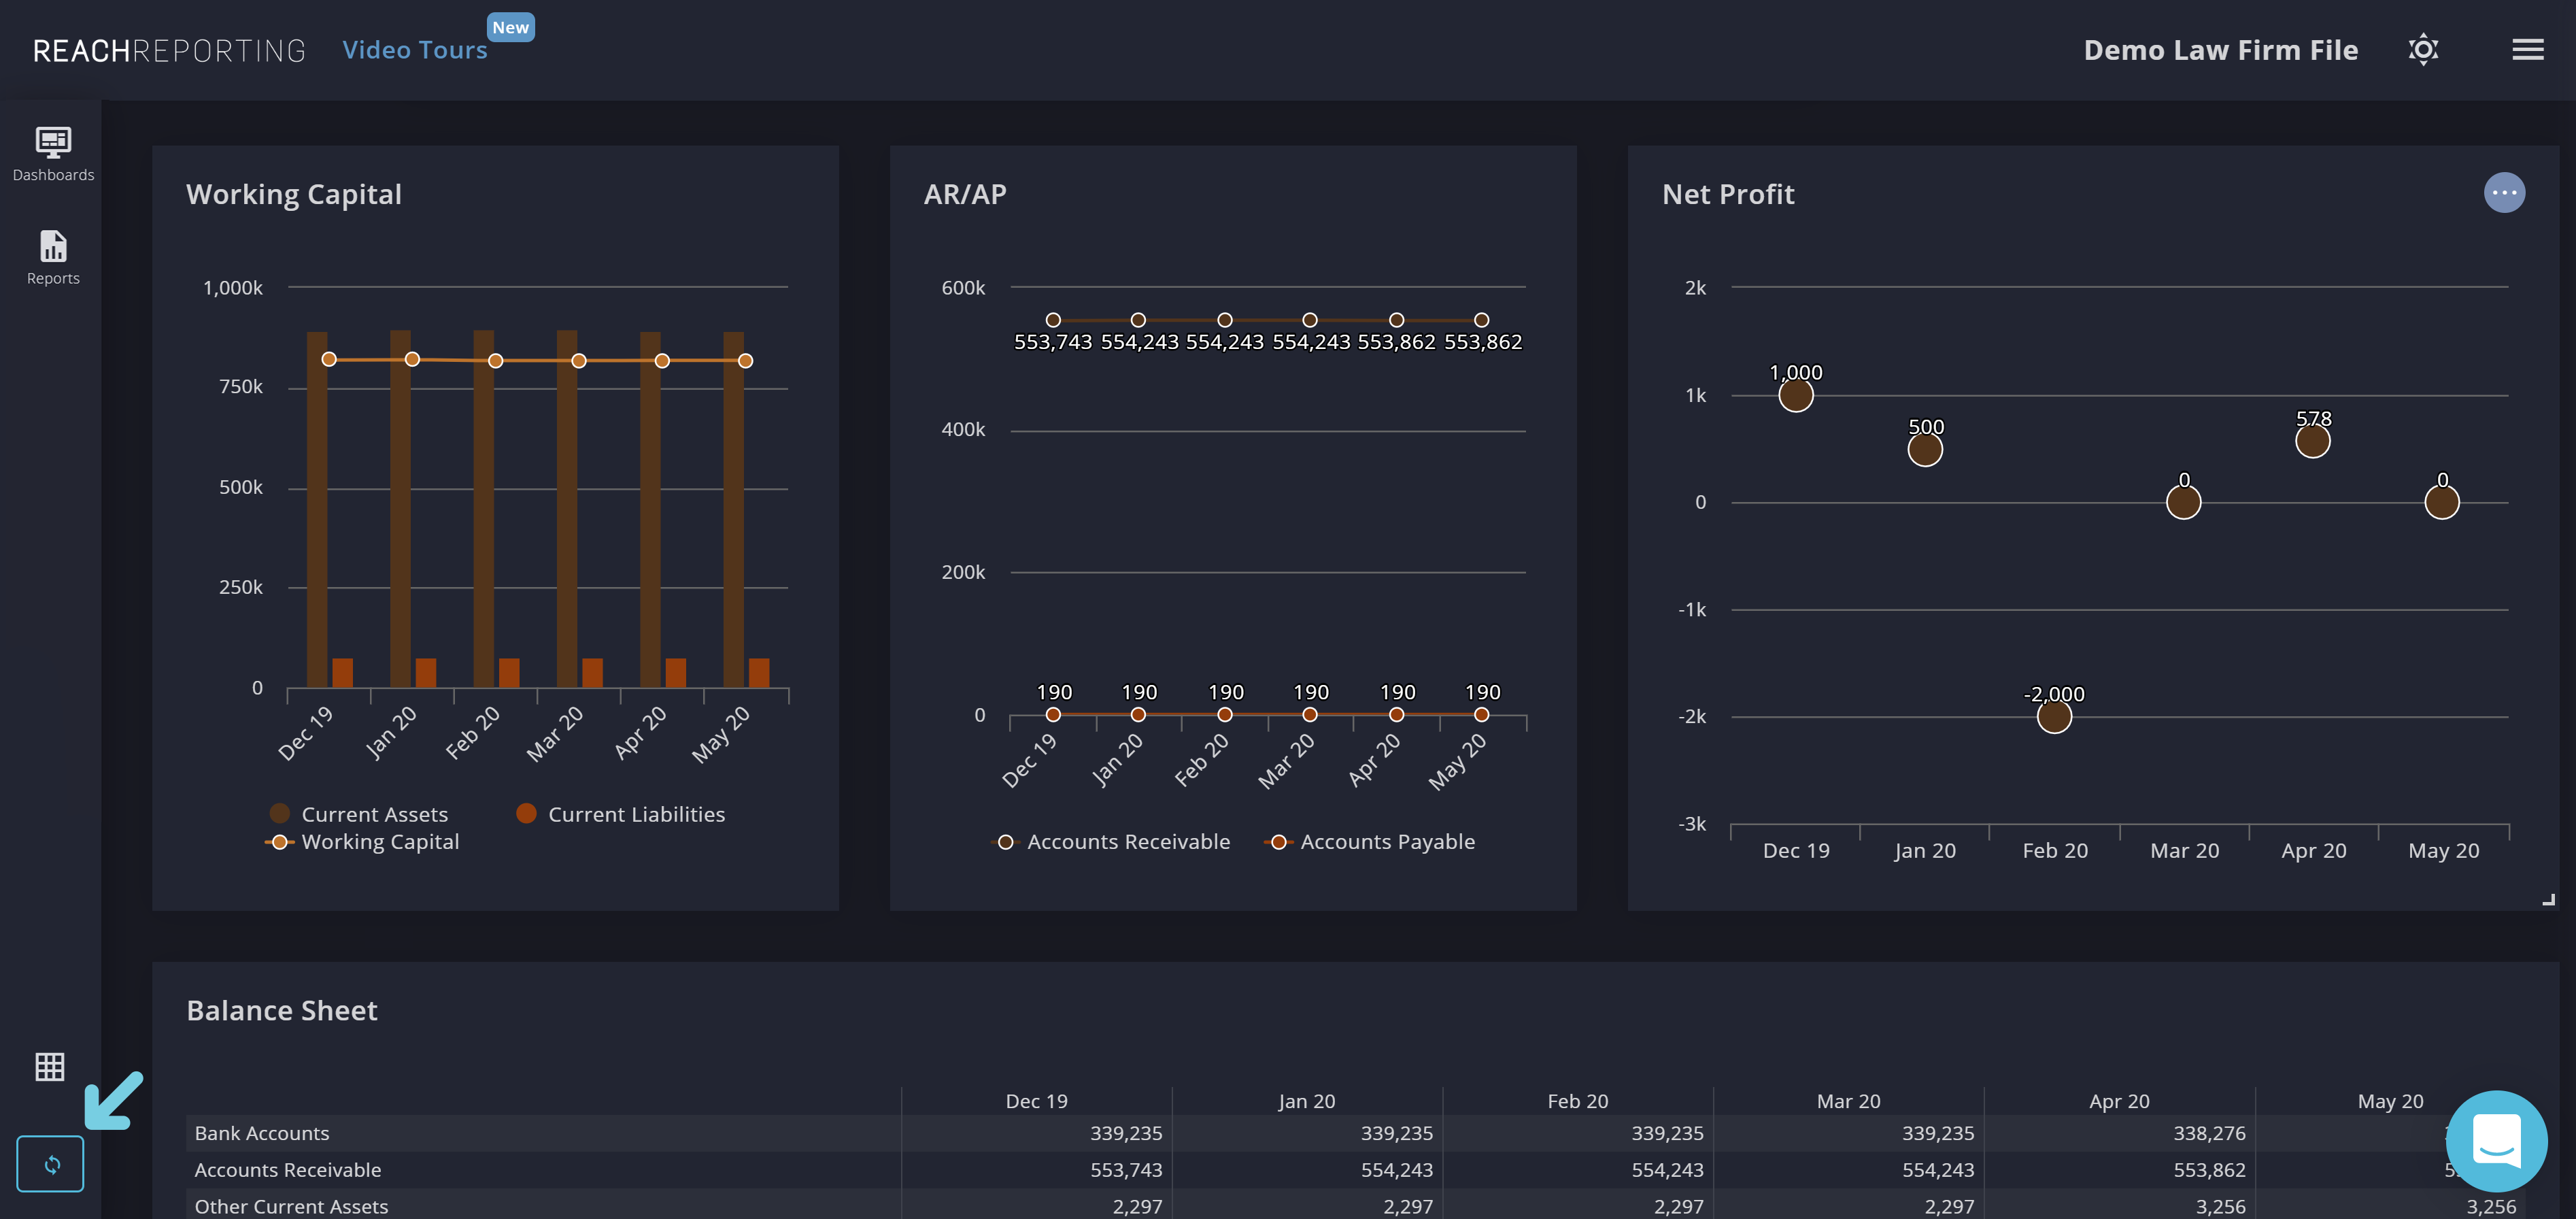The image size is (2576, 1219).
Task: Toggle Accounts Payable legend item
Action: (x=1371, y=842)
